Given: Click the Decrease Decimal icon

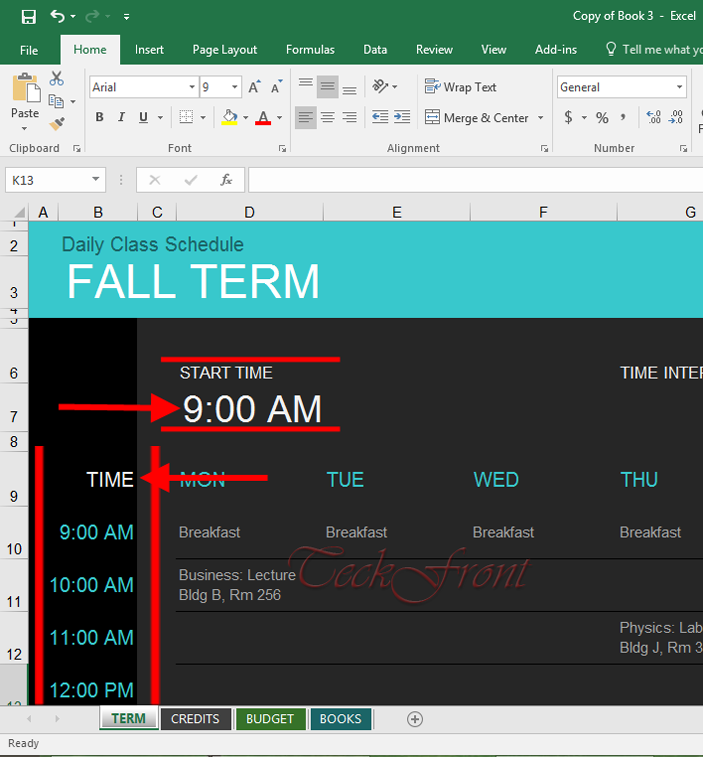Looking at the screenshot, I should pyautogui.click(x=675, y=117).
